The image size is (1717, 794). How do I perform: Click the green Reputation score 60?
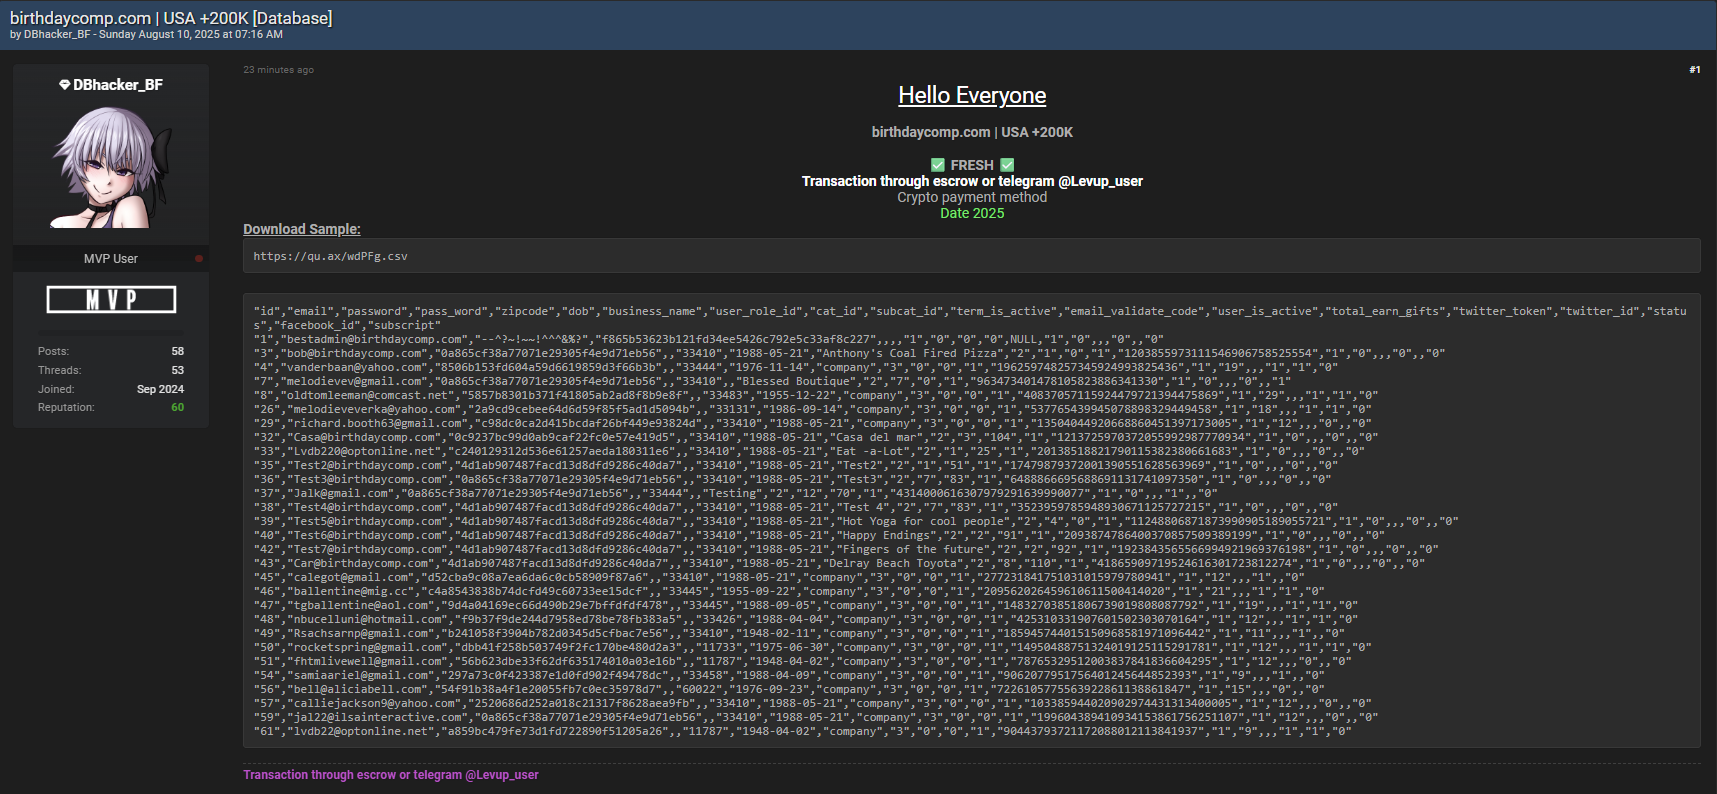pyautogui.click(x=177, y=407)
